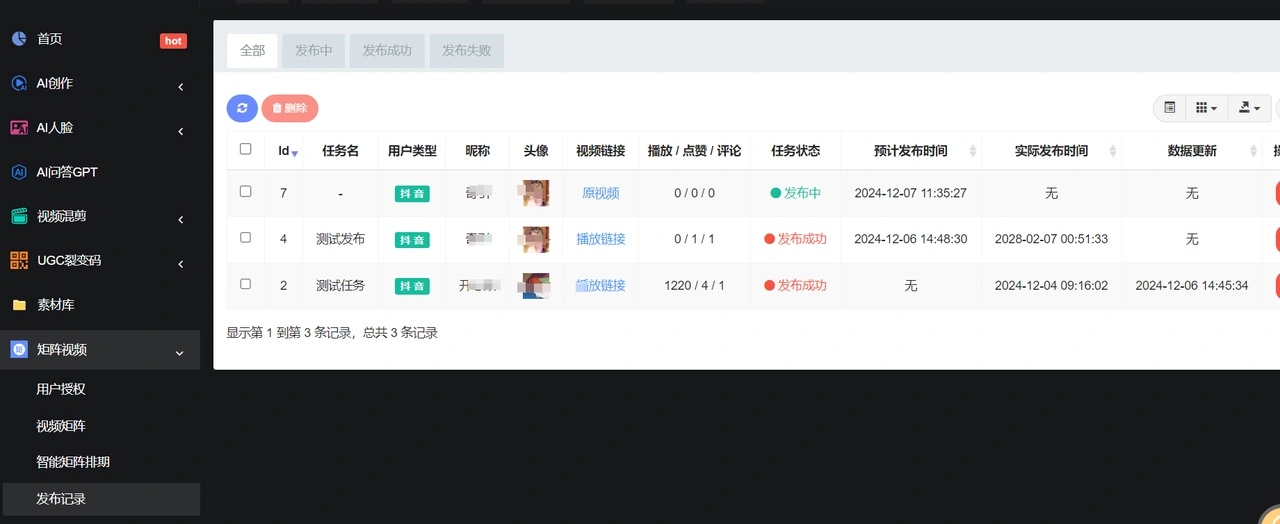This screenshot has height=524, width=1280.
Task: Click the AI创作 sidebar icon
Action: [x=19, y=83]
